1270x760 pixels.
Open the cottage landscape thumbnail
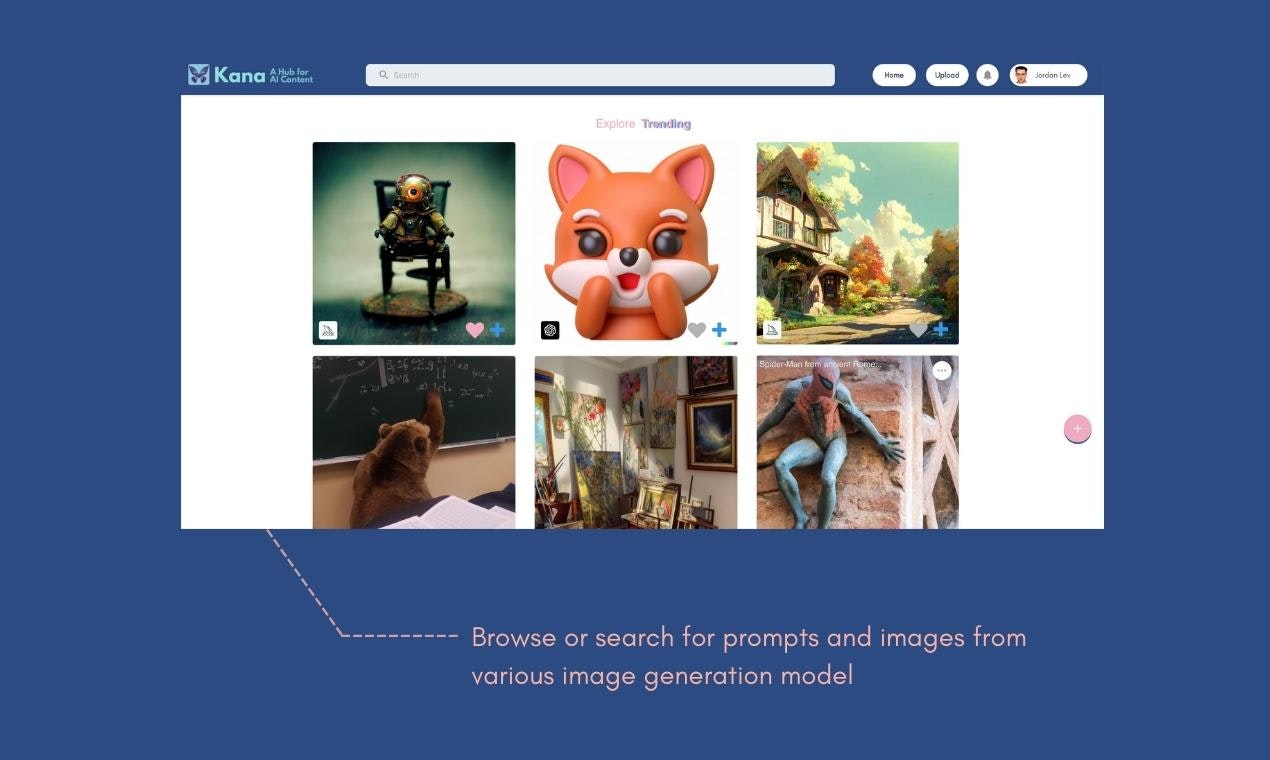coord(858,243)
